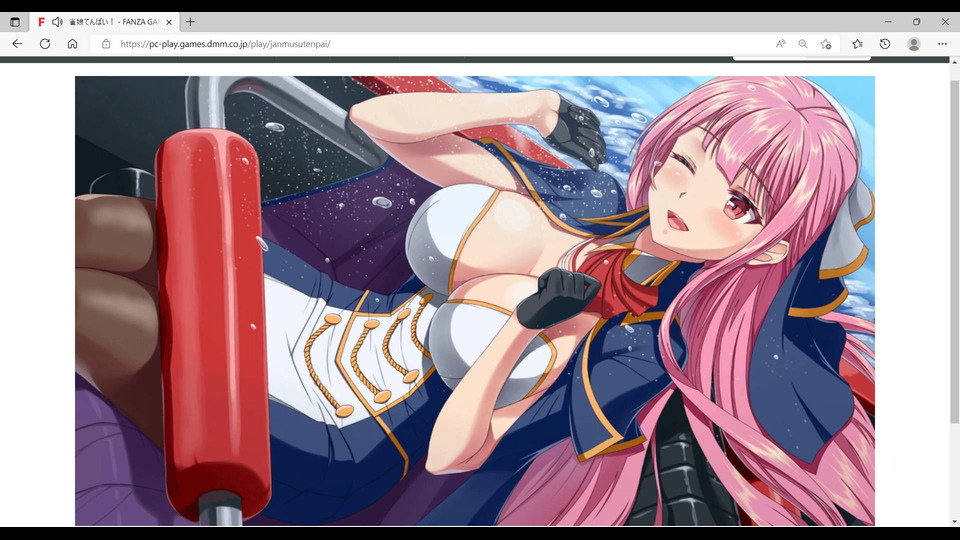Click the page vertical scrollbar thumb

coord(954,251)
